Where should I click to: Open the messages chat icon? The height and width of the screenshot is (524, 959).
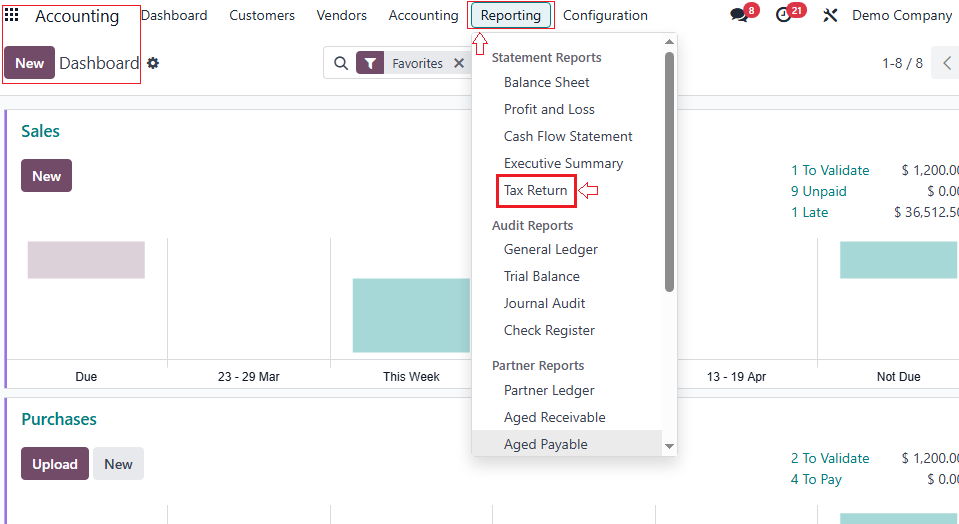[740, 15]
